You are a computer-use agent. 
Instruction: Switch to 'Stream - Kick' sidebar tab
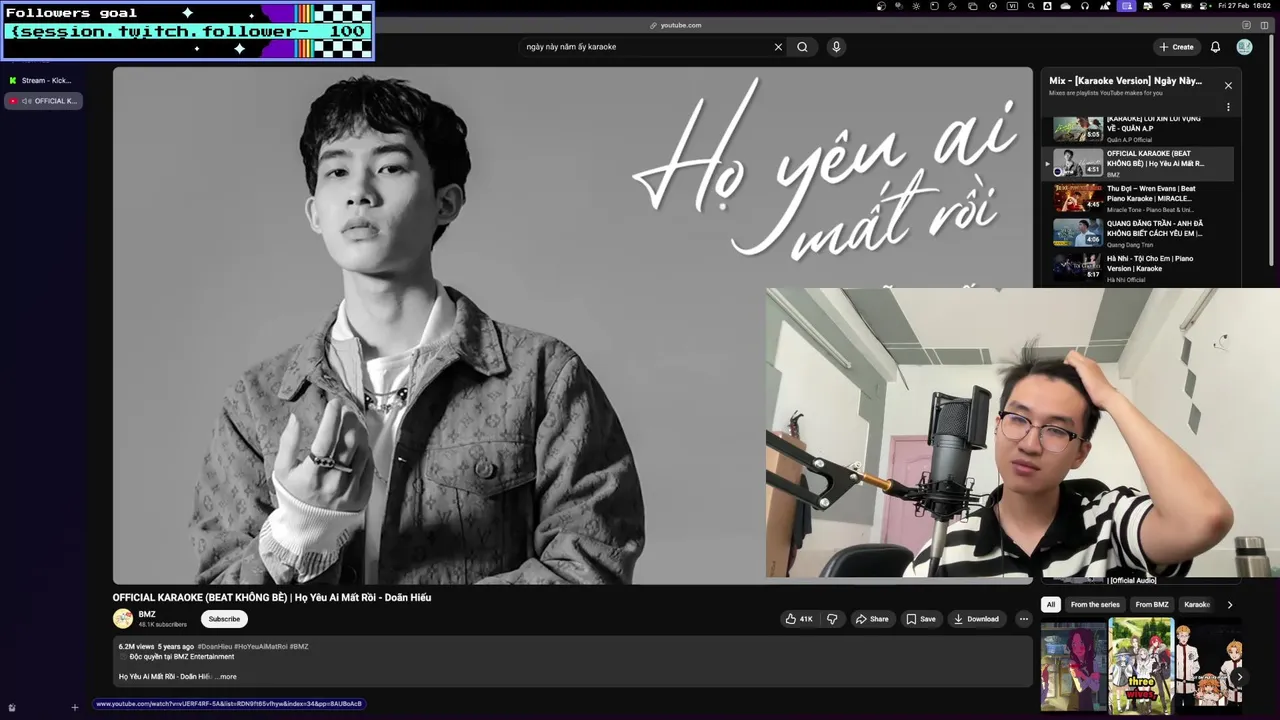click(x=43, y=80)
